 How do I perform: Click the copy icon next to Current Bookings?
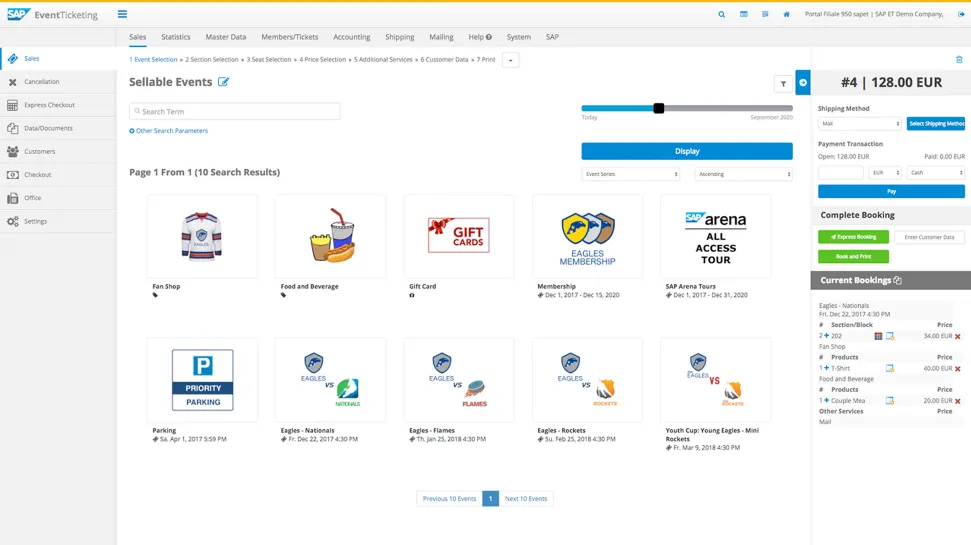point(897,281)
